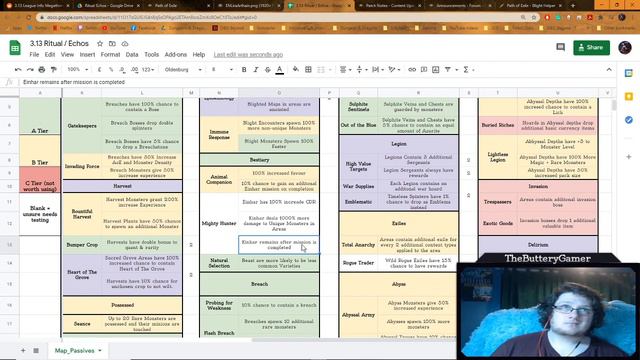
Task: Insert a comment from the toolbar
Action: tap(424, 70)
